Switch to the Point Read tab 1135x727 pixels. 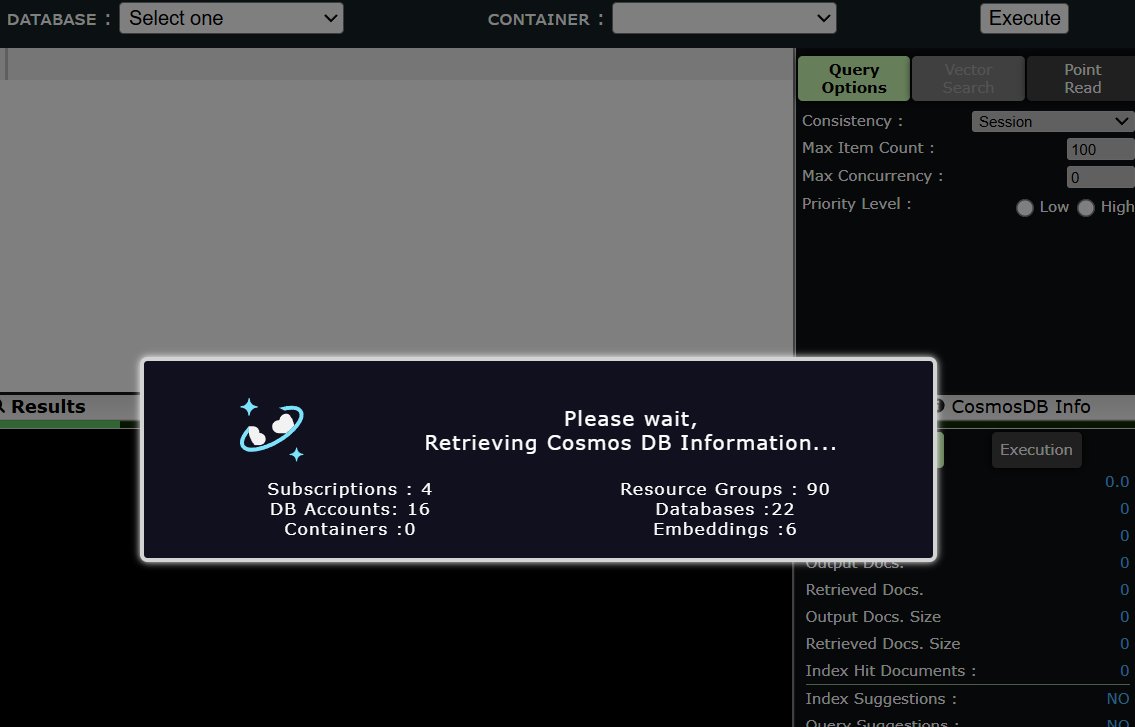coord(1082,78)
